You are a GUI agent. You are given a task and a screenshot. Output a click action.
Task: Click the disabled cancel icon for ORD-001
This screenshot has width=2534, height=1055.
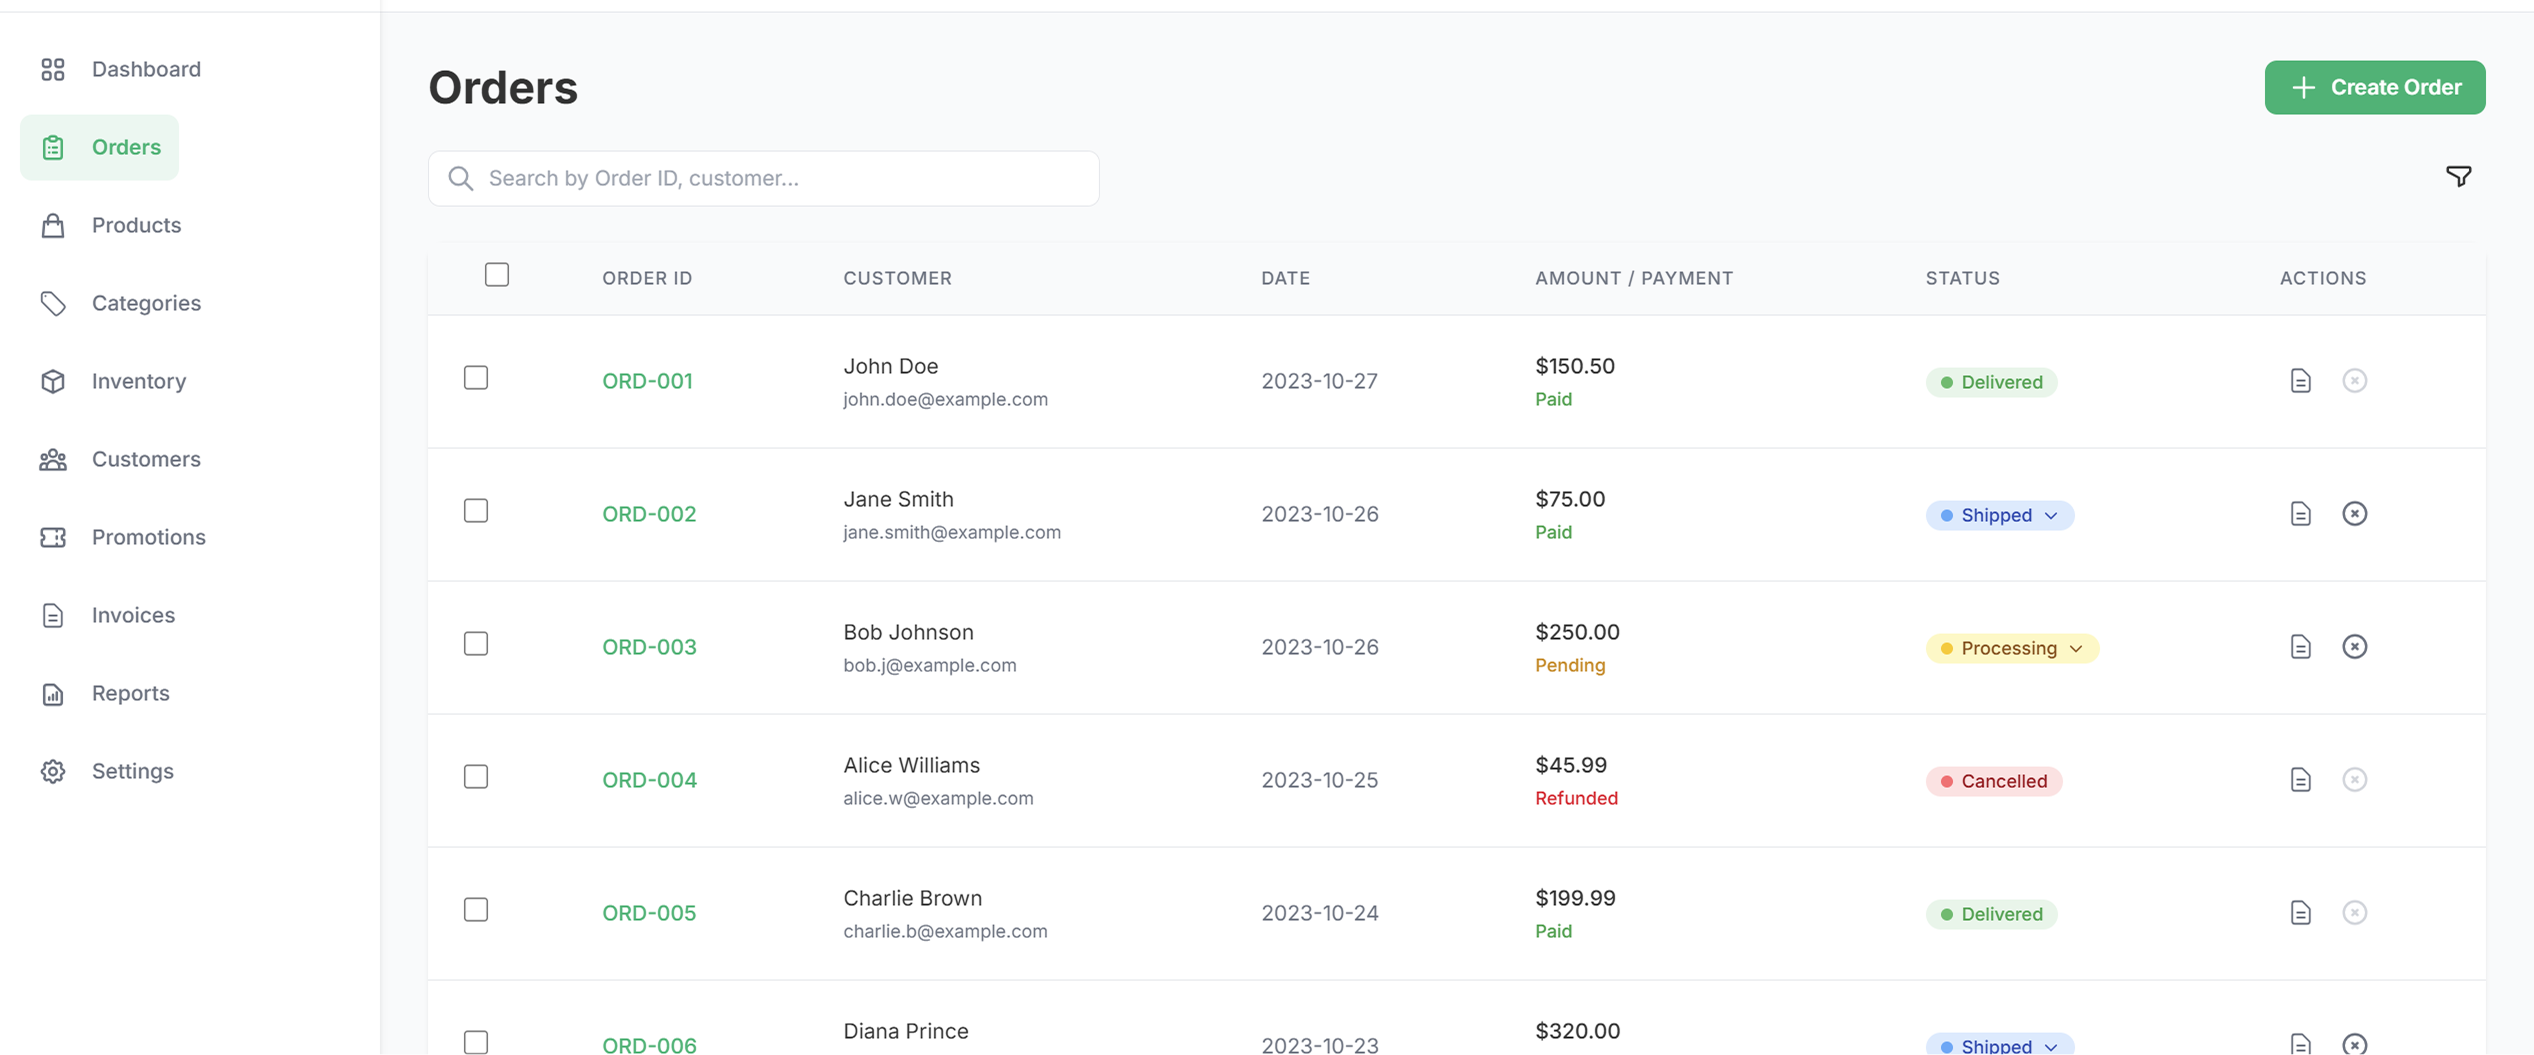(x=2354, y=381)
